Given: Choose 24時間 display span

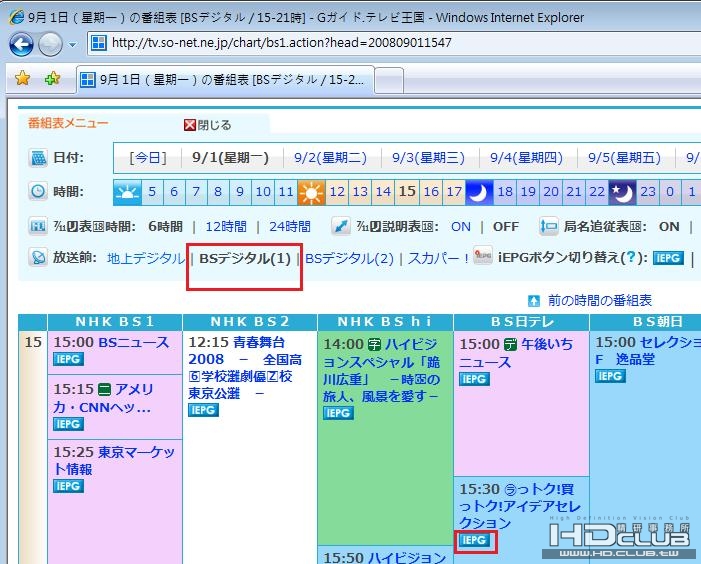Looking at the screenshot, I should pyautogui.click(x=290, y=227).
